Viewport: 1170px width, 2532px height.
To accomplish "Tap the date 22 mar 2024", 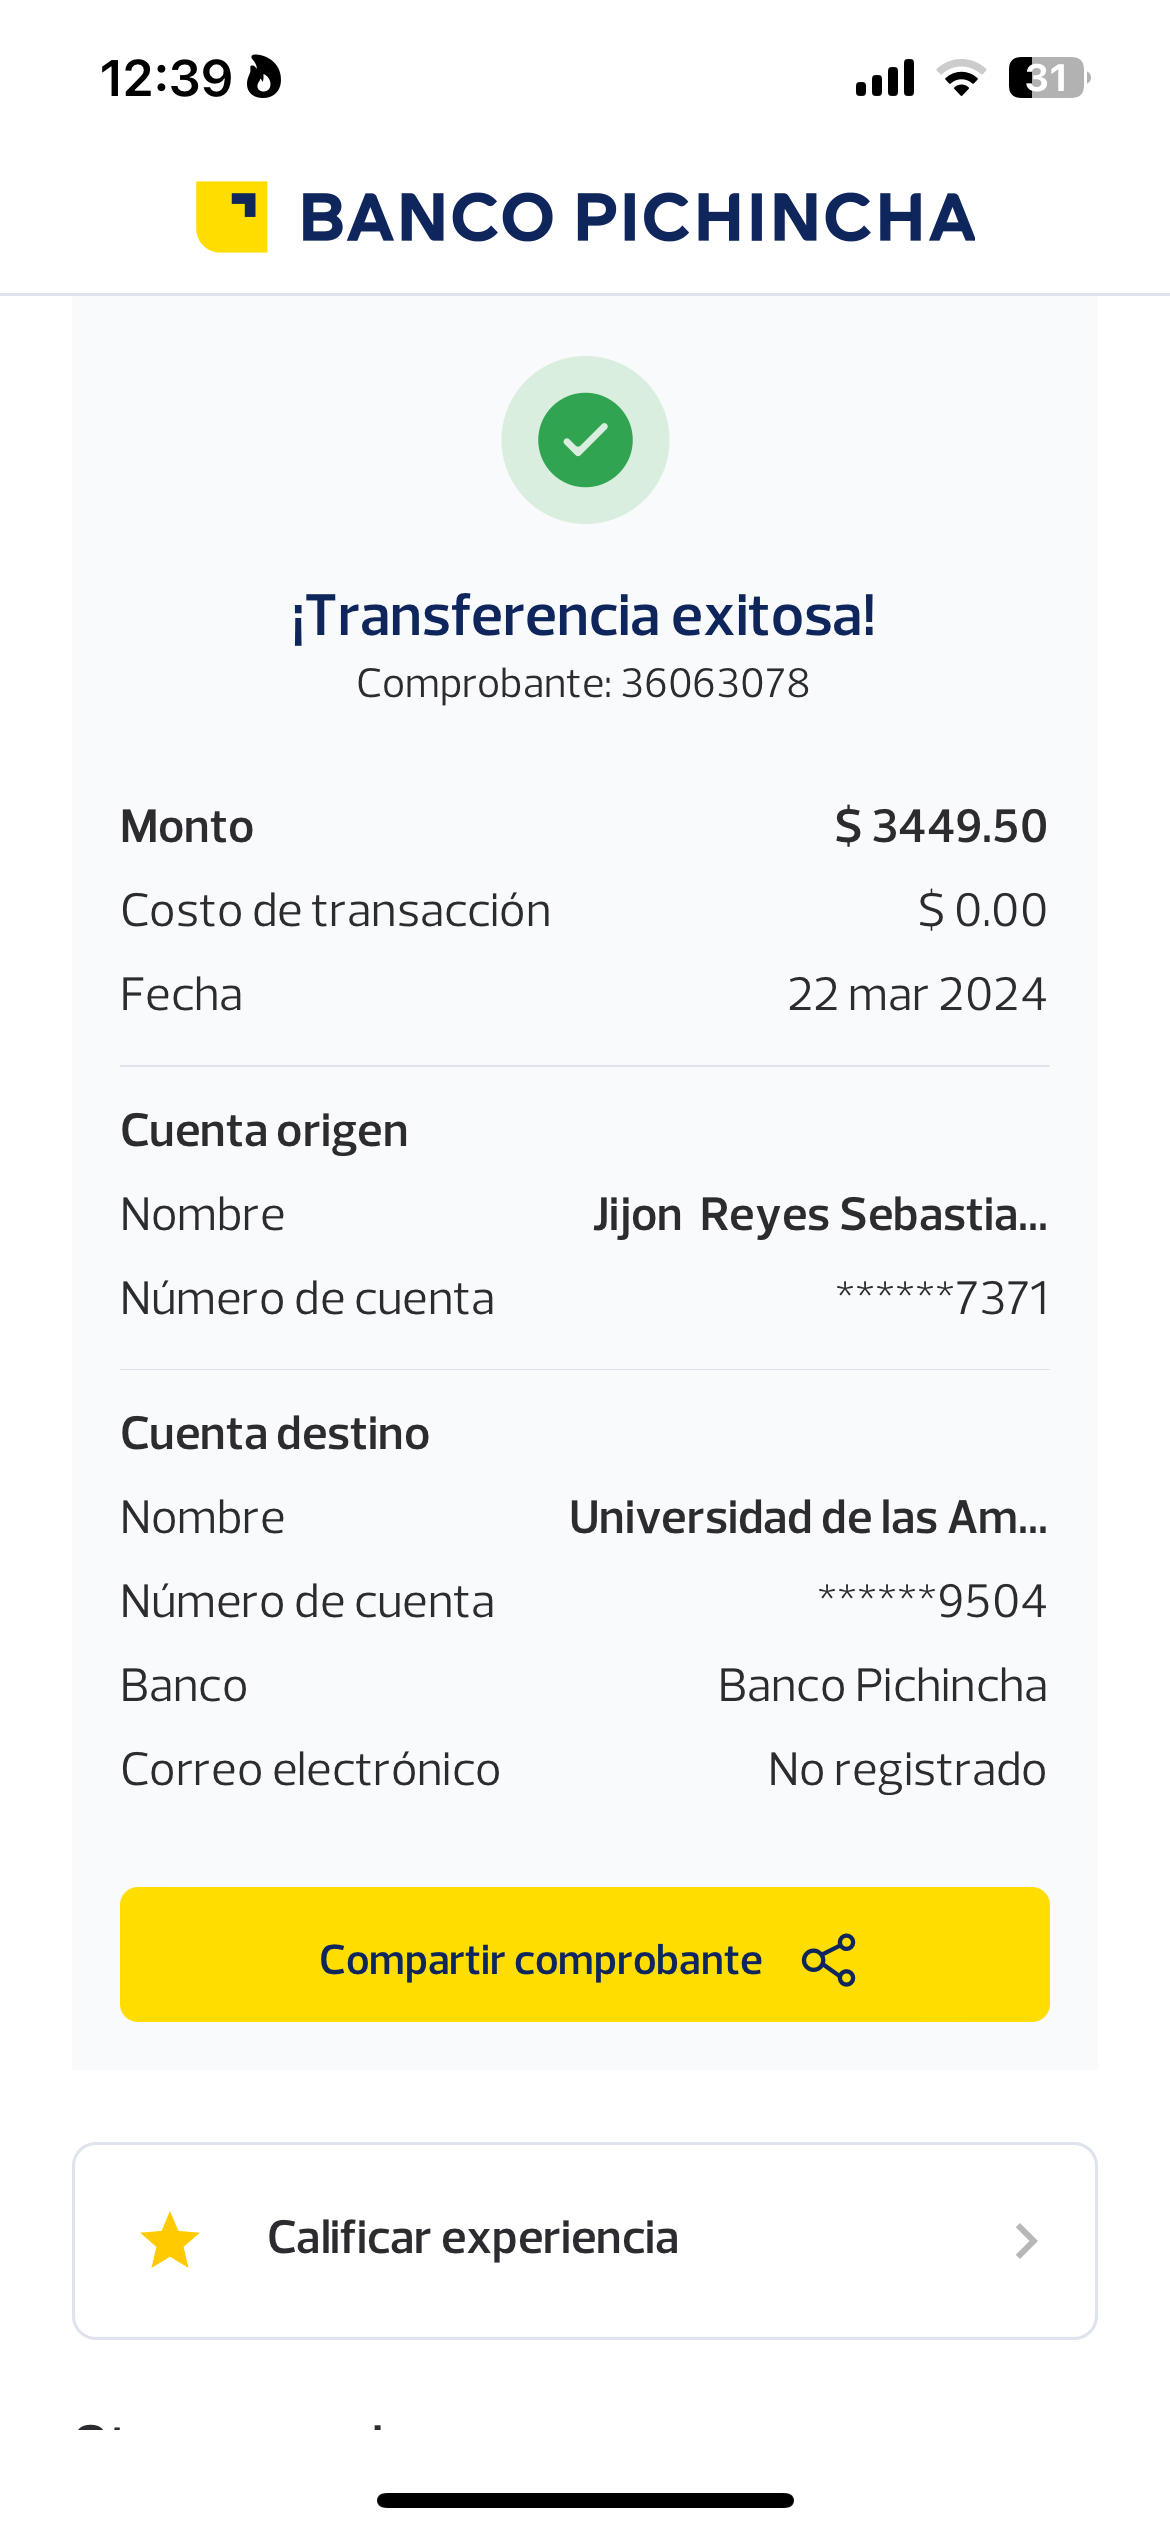I will 916,995.
